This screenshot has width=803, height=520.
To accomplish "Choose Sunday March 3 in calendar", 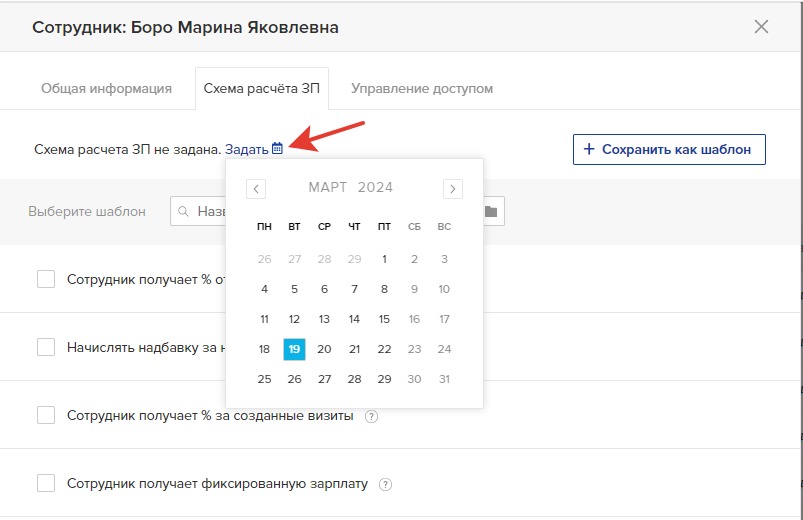I will 444,259.
